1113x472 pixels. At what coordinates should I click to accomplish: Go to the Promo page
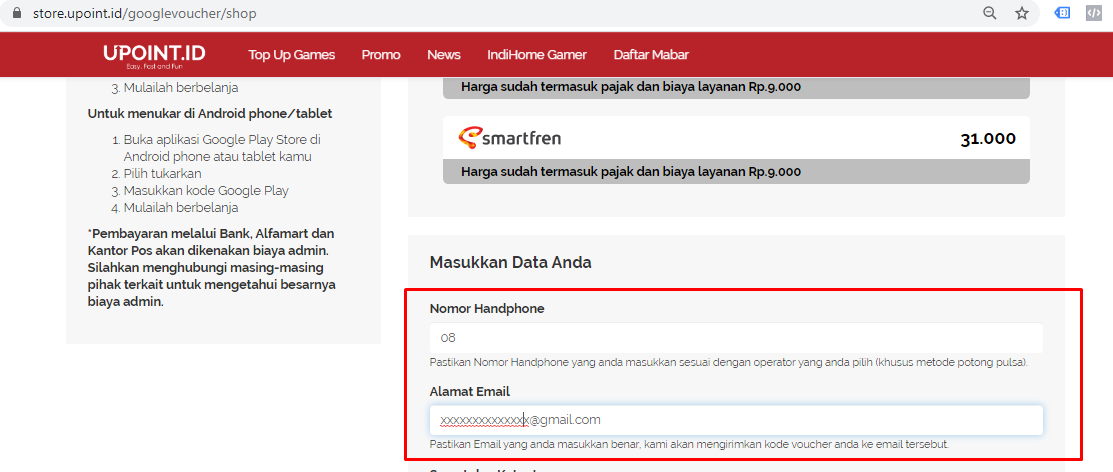(381, 55)
